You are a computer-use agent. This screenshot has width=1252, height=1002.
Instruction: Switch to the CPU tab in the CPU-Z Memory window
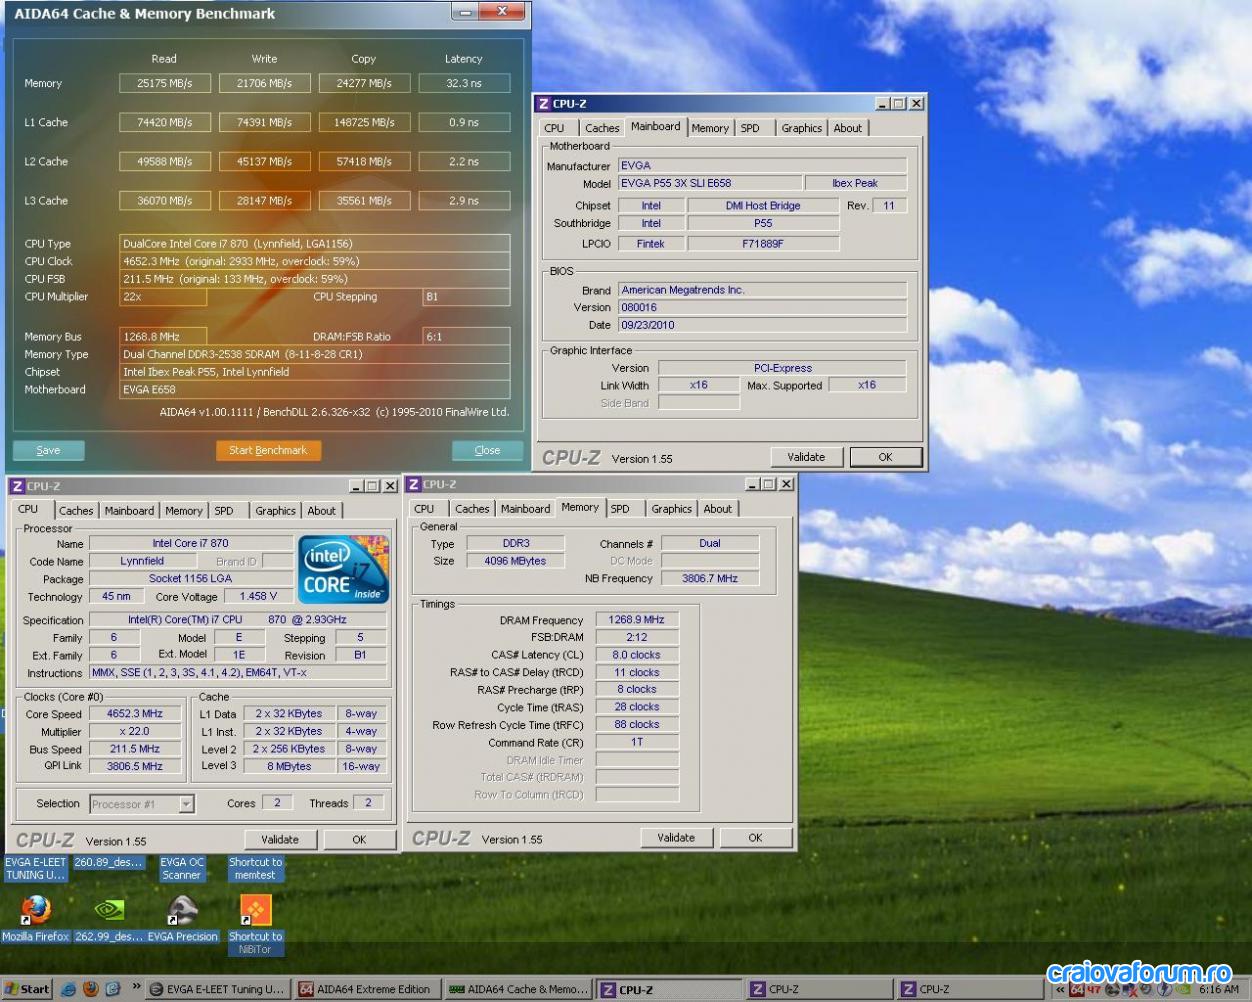pos(424,509)
